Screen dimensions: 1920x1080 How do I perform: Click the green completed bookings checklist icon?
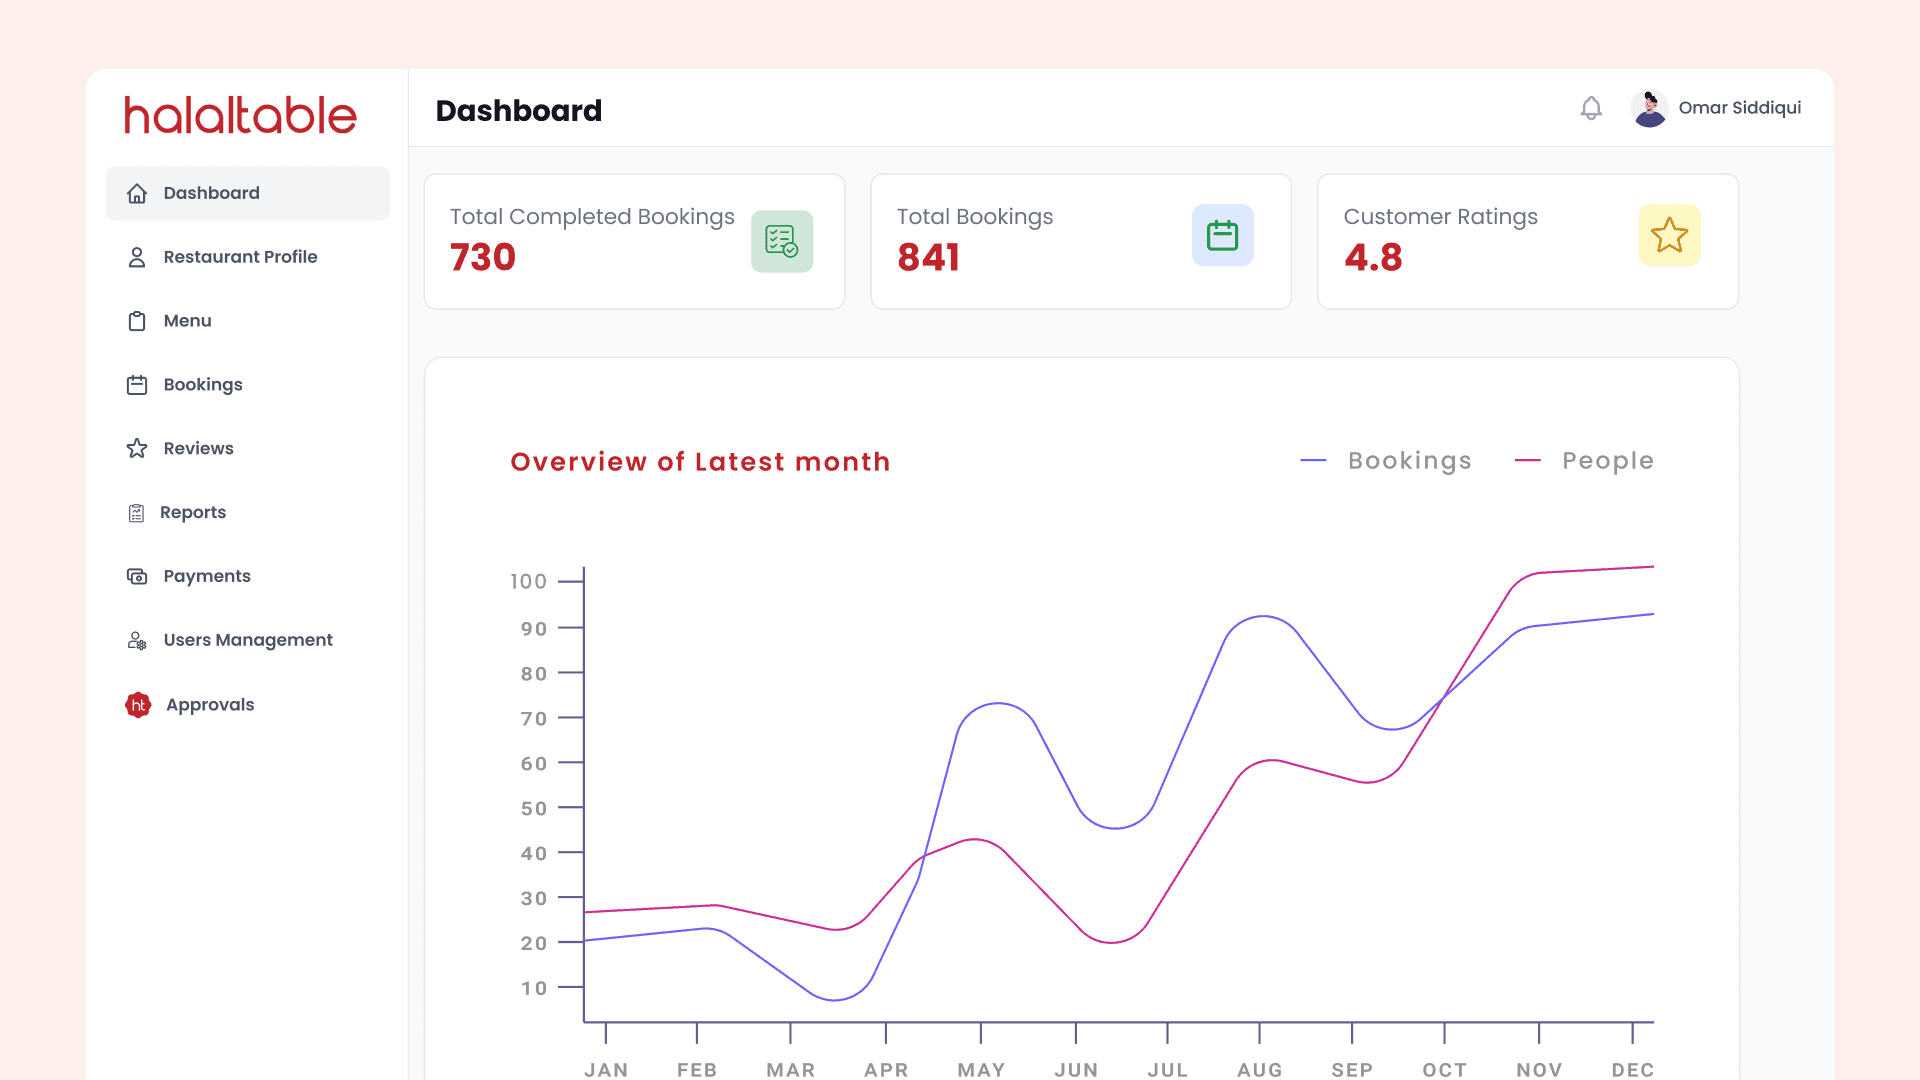coord(782,241)
